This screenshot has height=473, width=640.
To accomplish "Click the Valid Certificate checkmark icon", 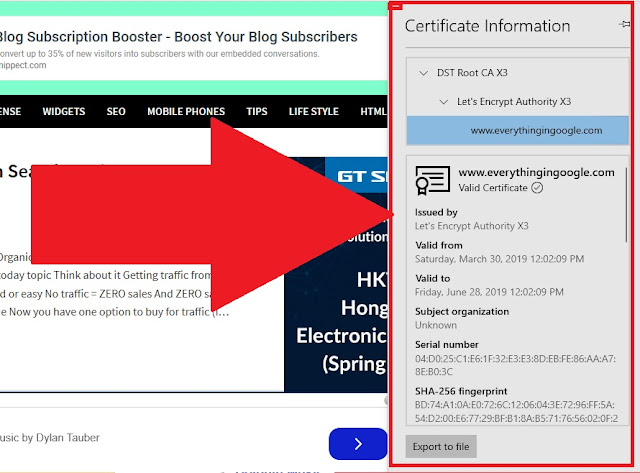I will (537, 188).
